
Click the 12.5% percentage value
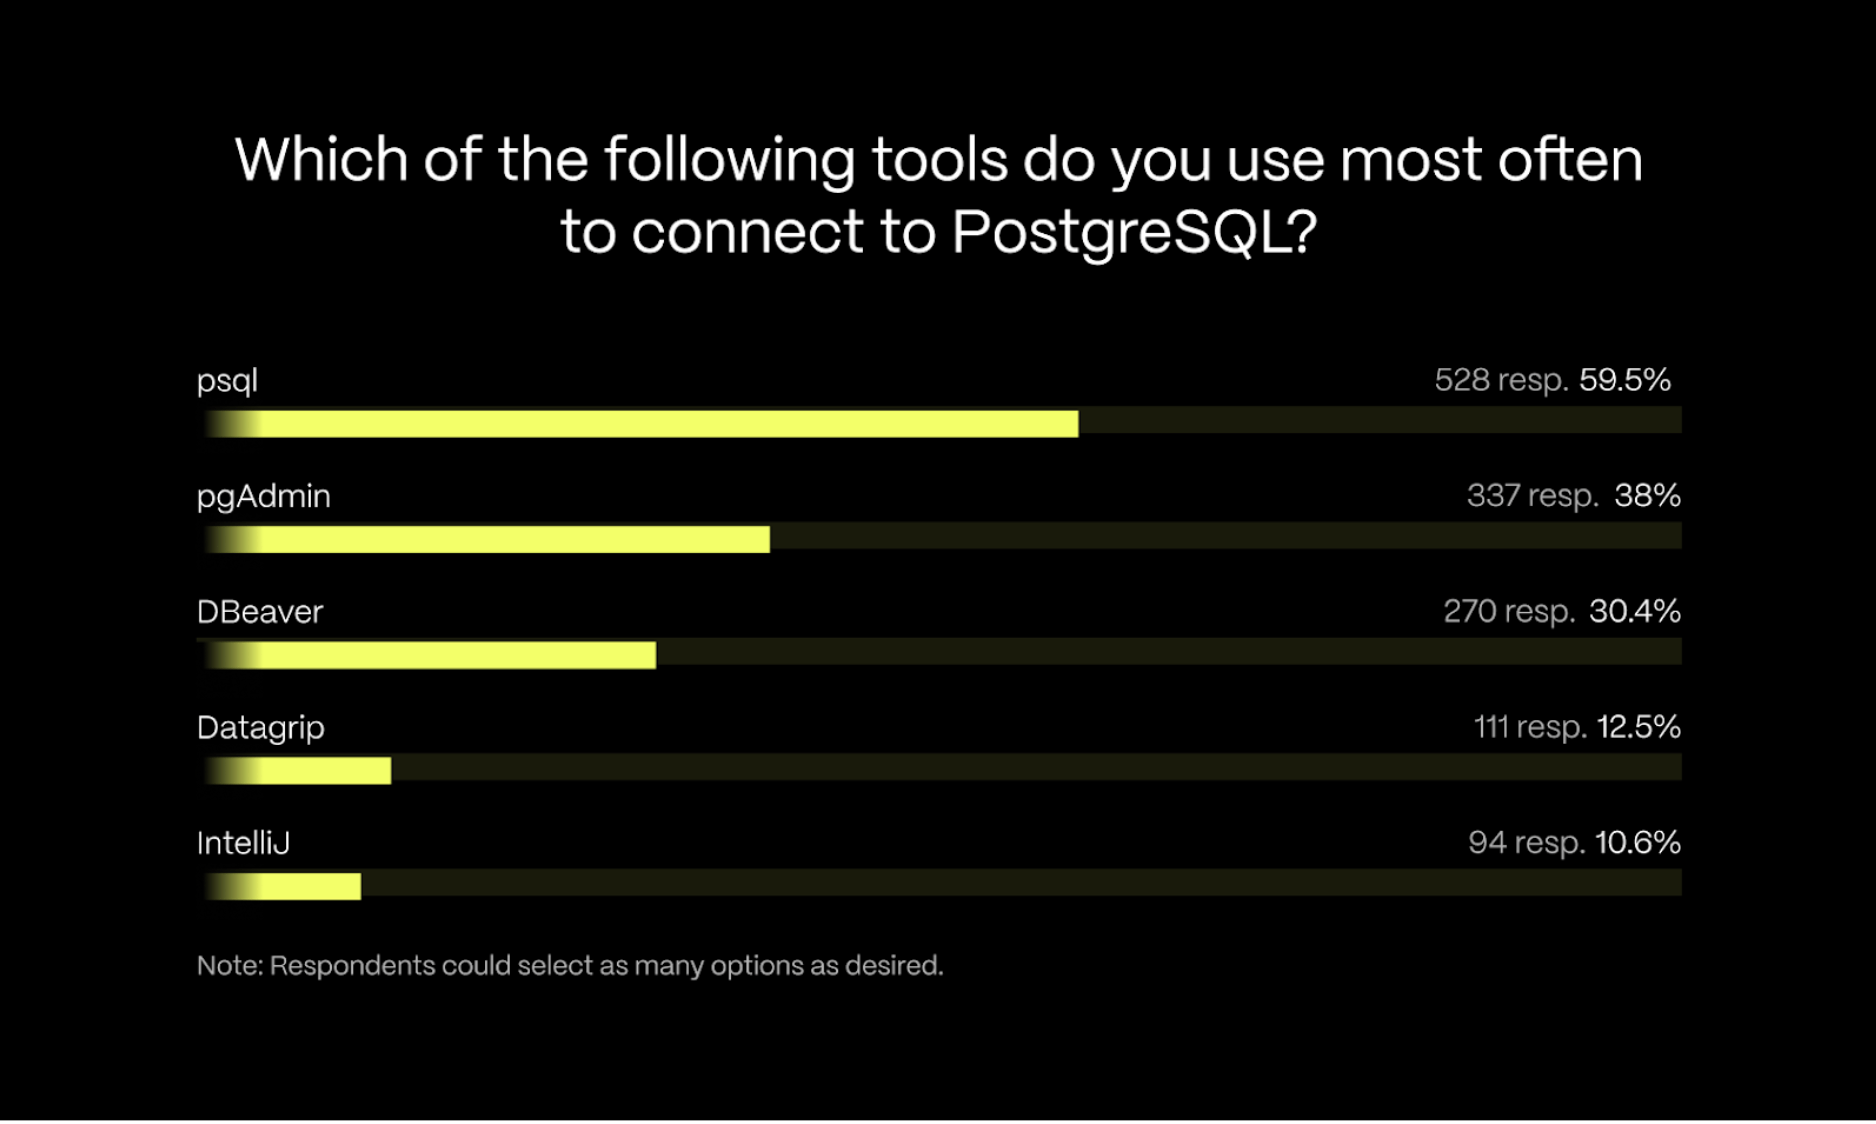tap(1638, 727)
